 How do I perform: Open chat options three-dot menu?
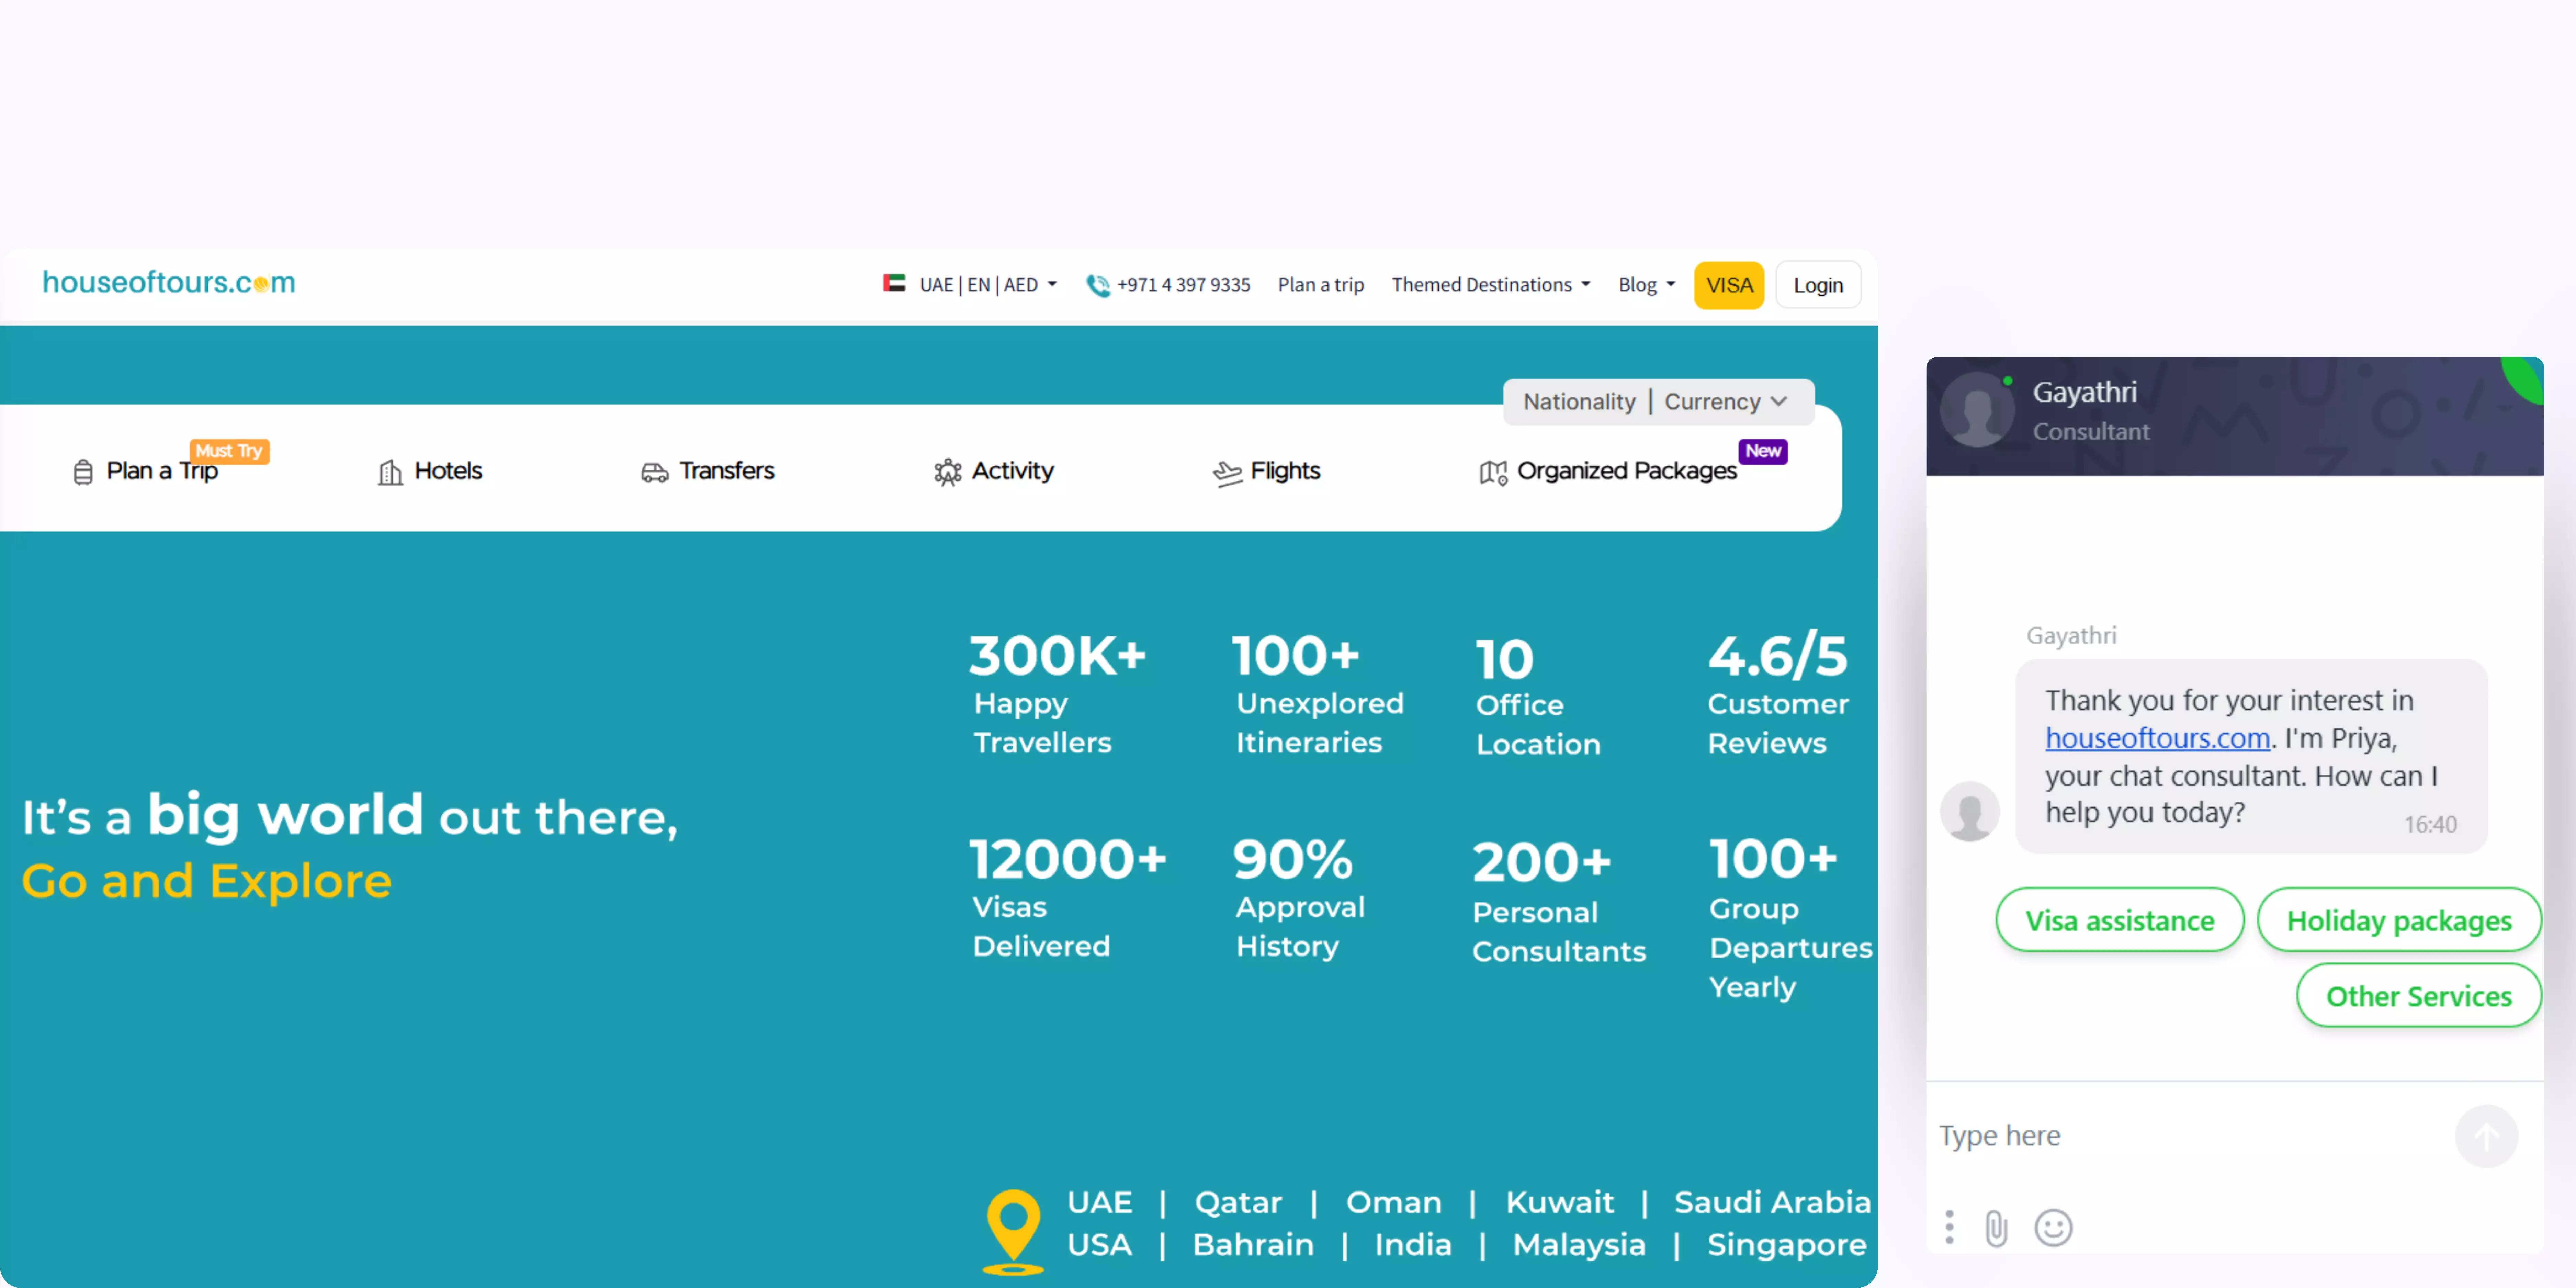point(1948,1227)
